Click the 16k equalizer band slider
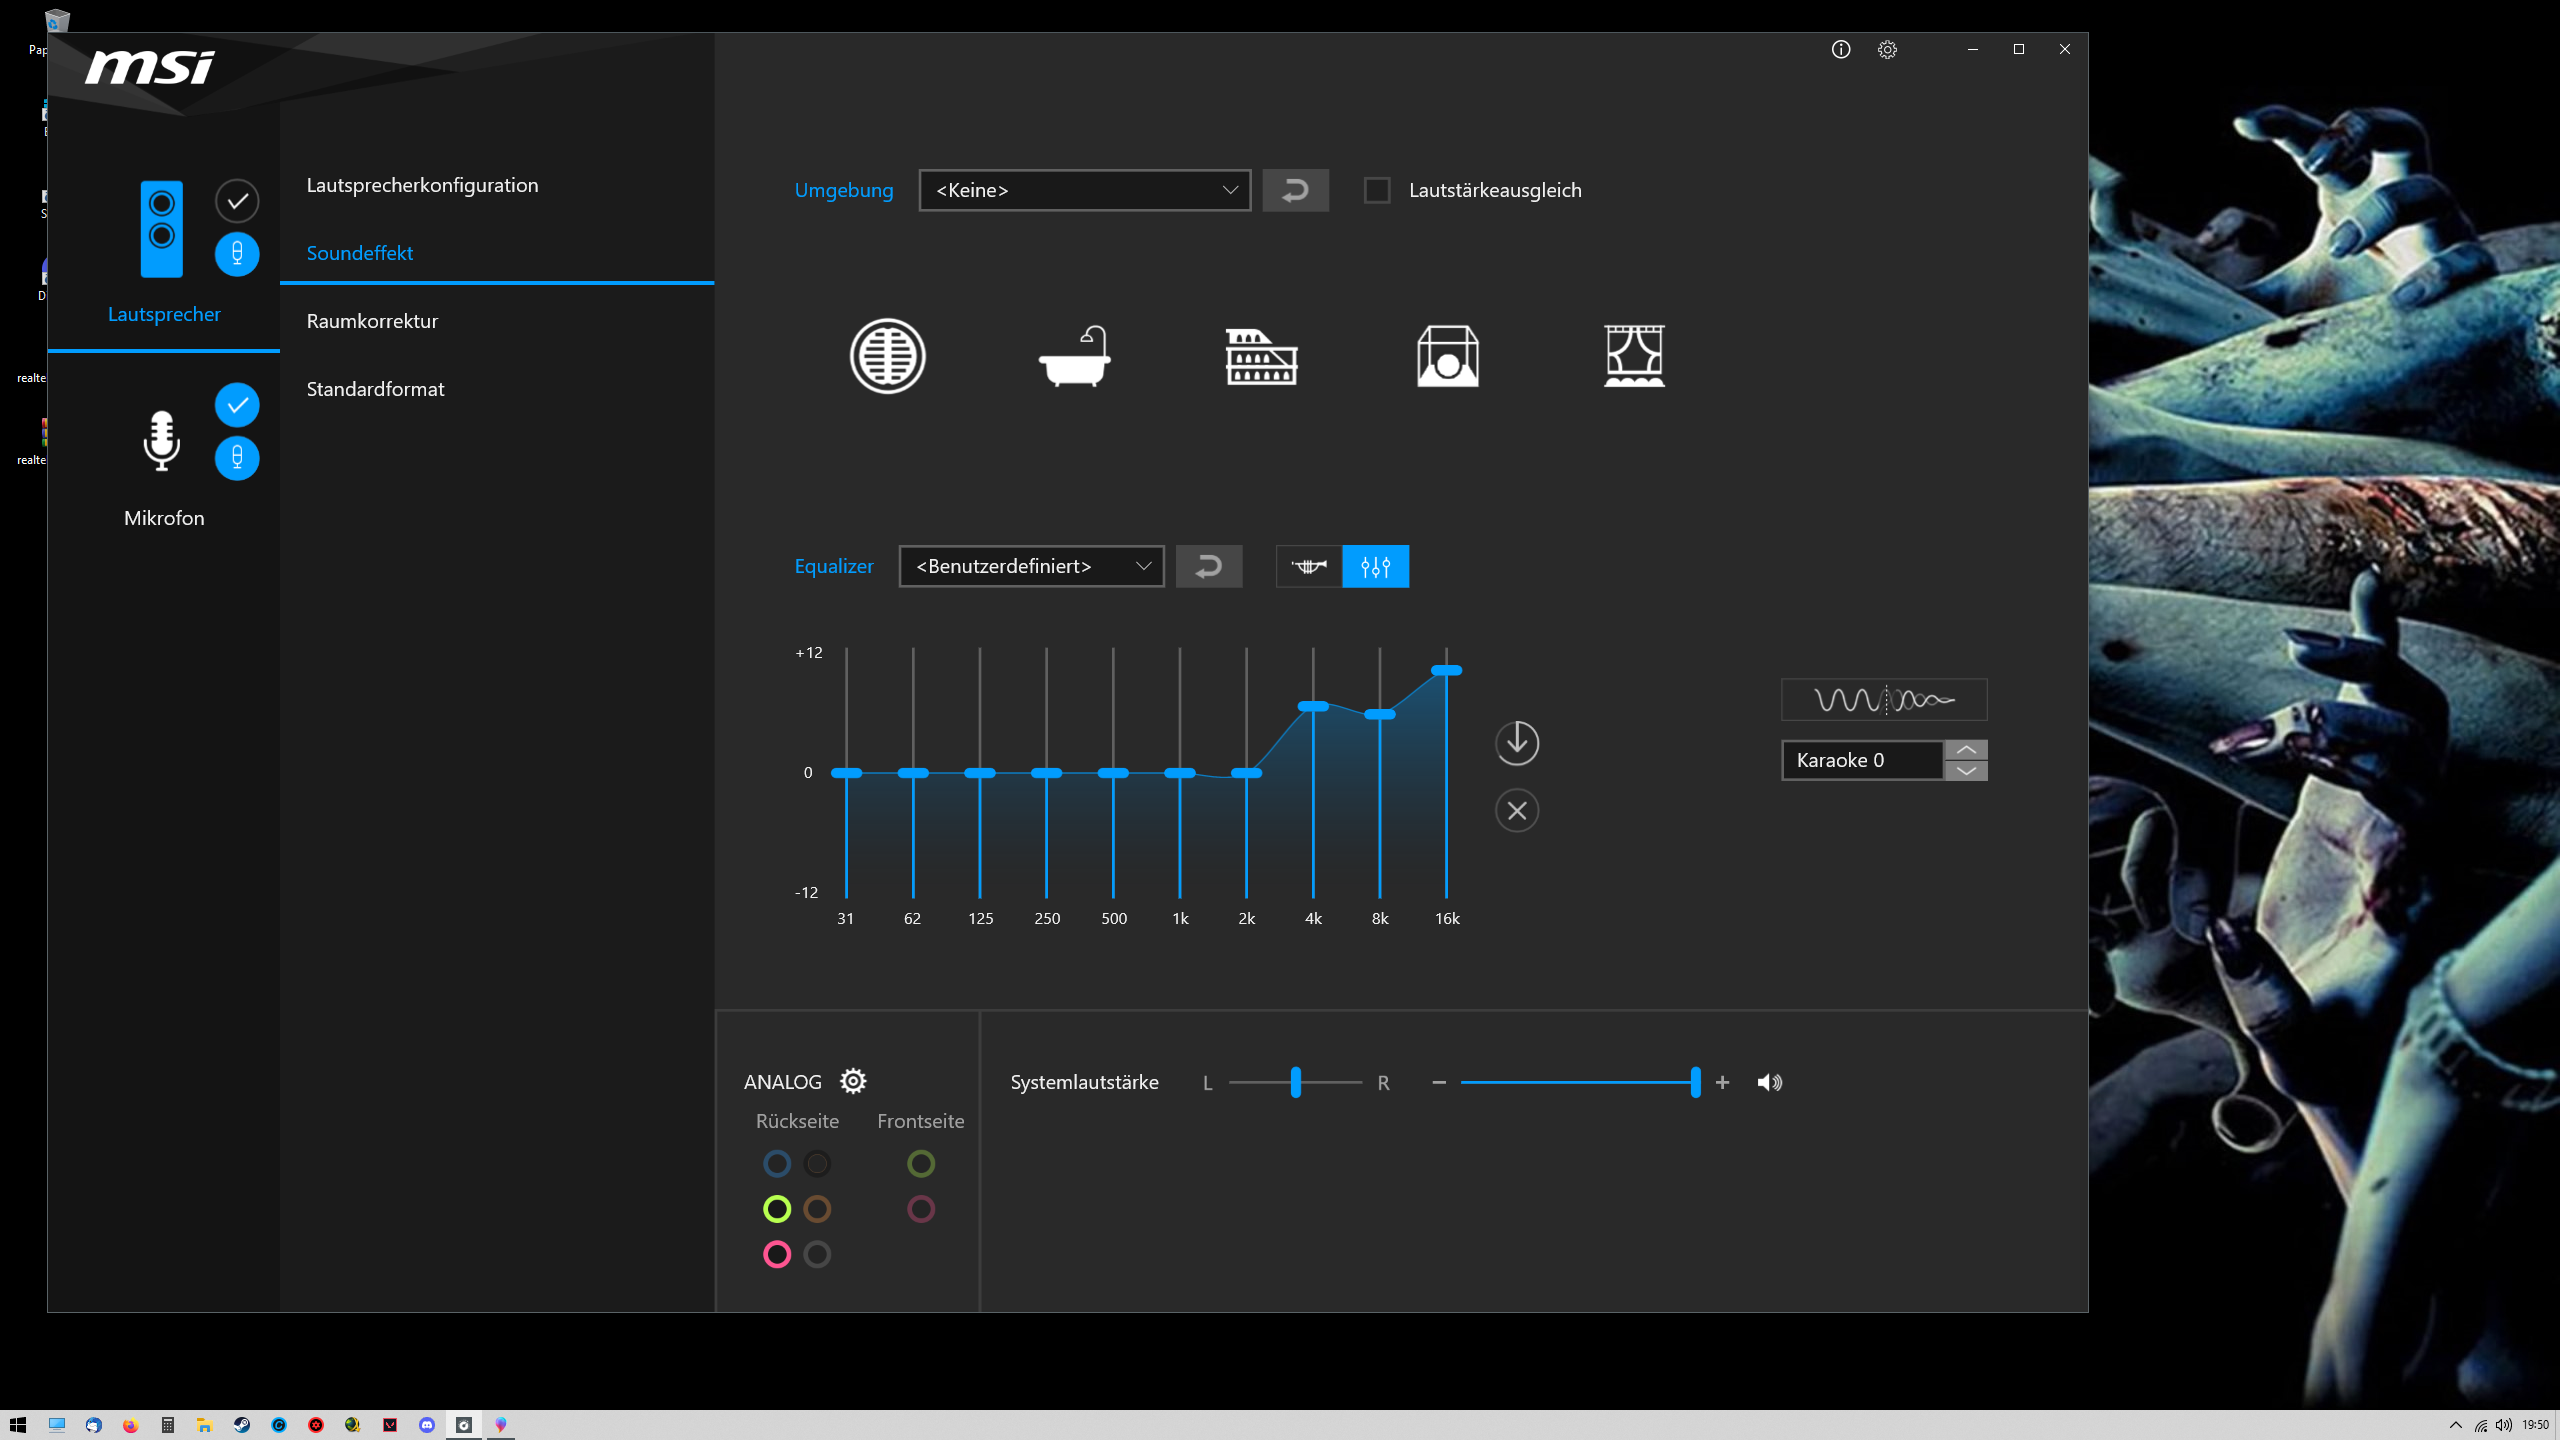The height and width of the screenshot is (1440, 2560). [x=1446, y=670]
